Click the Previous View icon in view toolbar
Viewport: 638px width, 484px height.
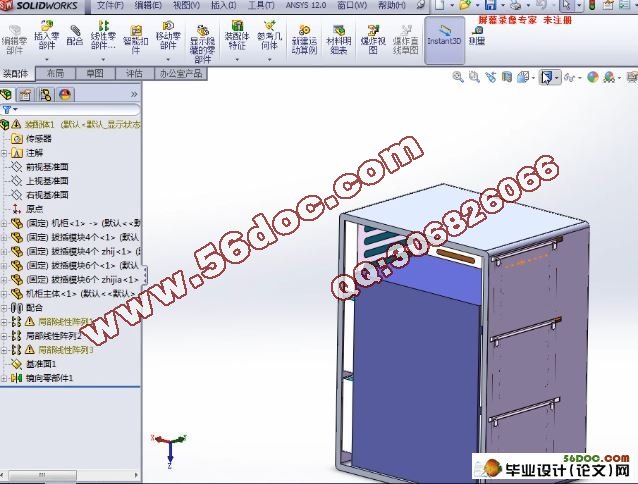(x=491, y=77)
